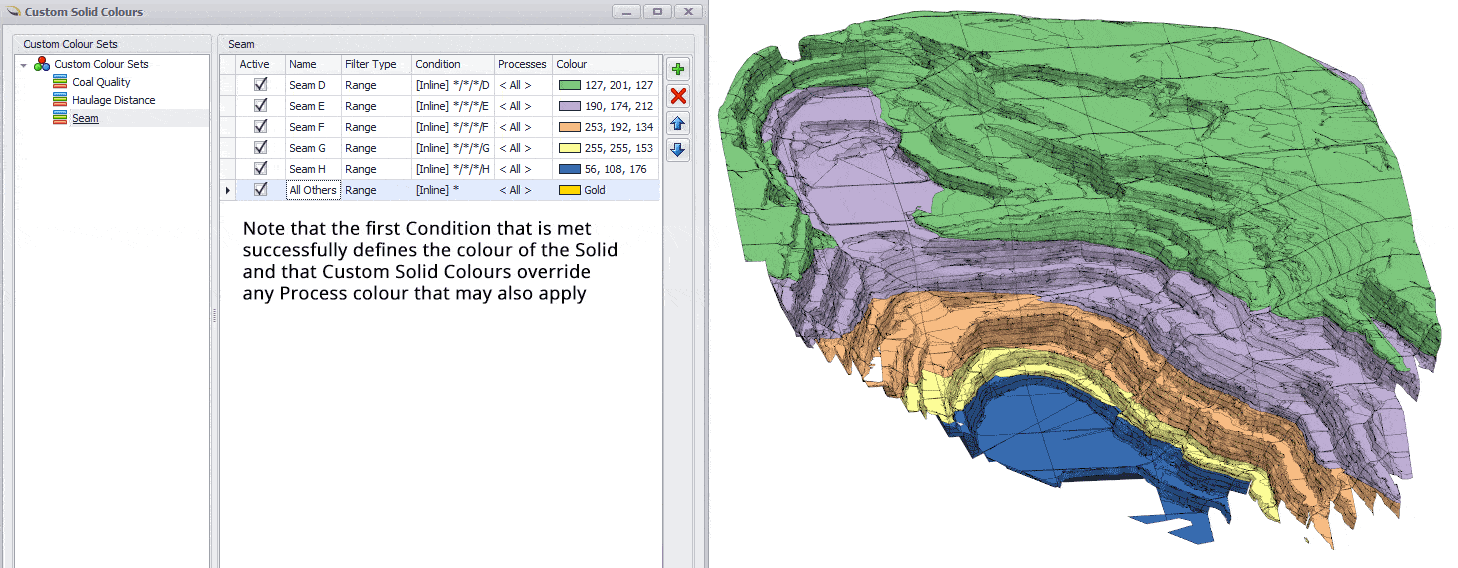1458x568 pixels.
Task: Click the blue Seam H colour swatch
Action: coord(570,169)
